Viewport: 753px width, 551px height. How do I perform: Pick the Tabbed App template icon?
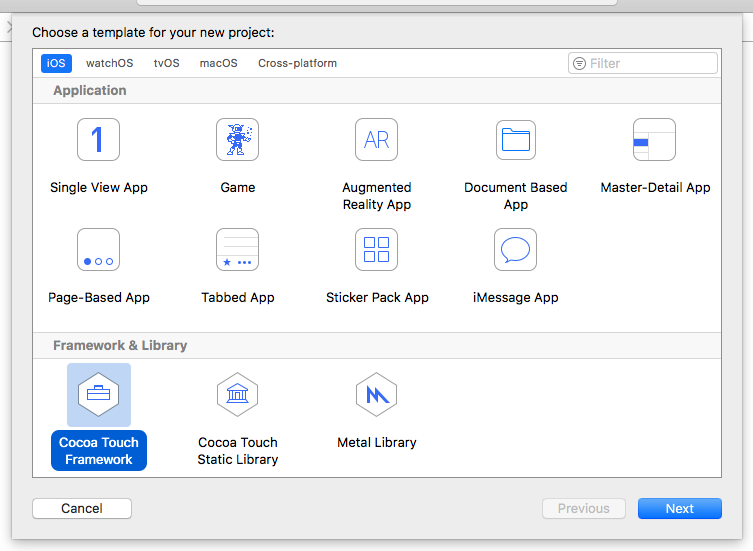[x=237, y=250]
